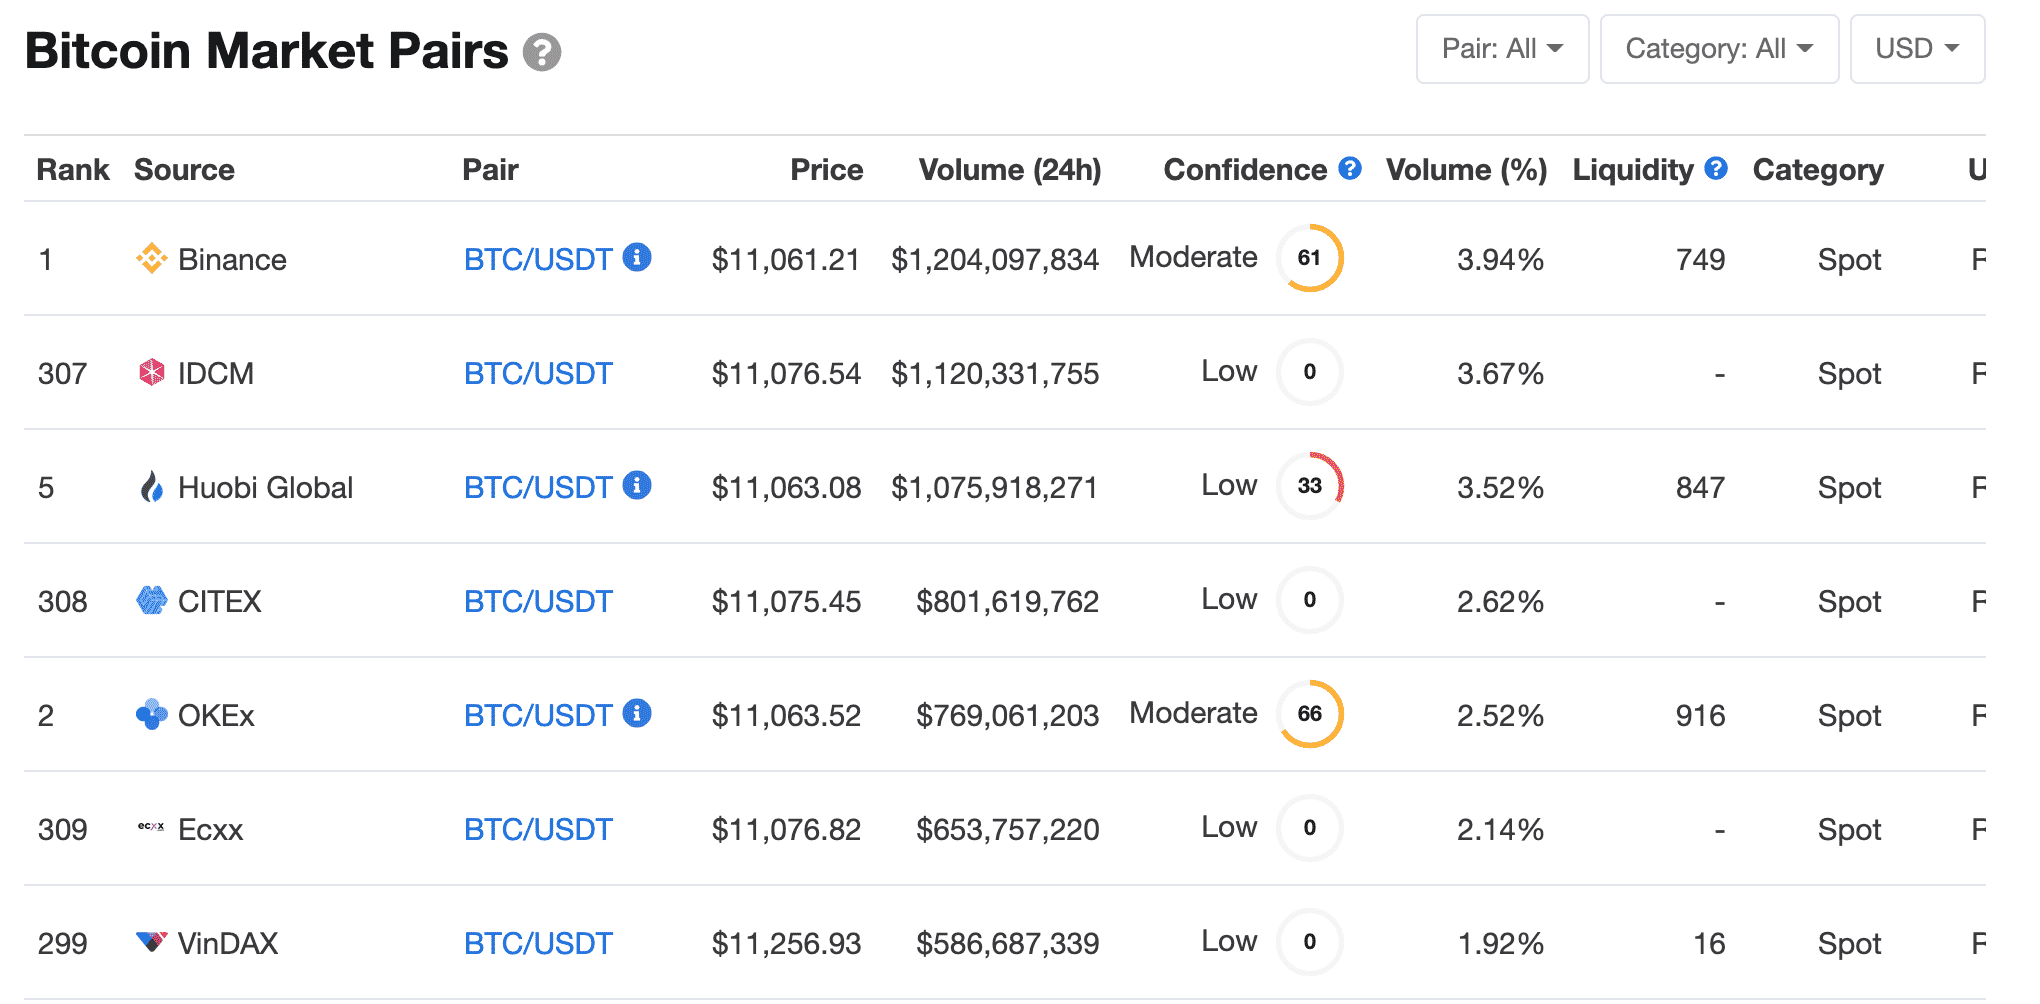Open the Huobi Global BTC/USDT pair link

pyautogui.click(x=538, y=488)
